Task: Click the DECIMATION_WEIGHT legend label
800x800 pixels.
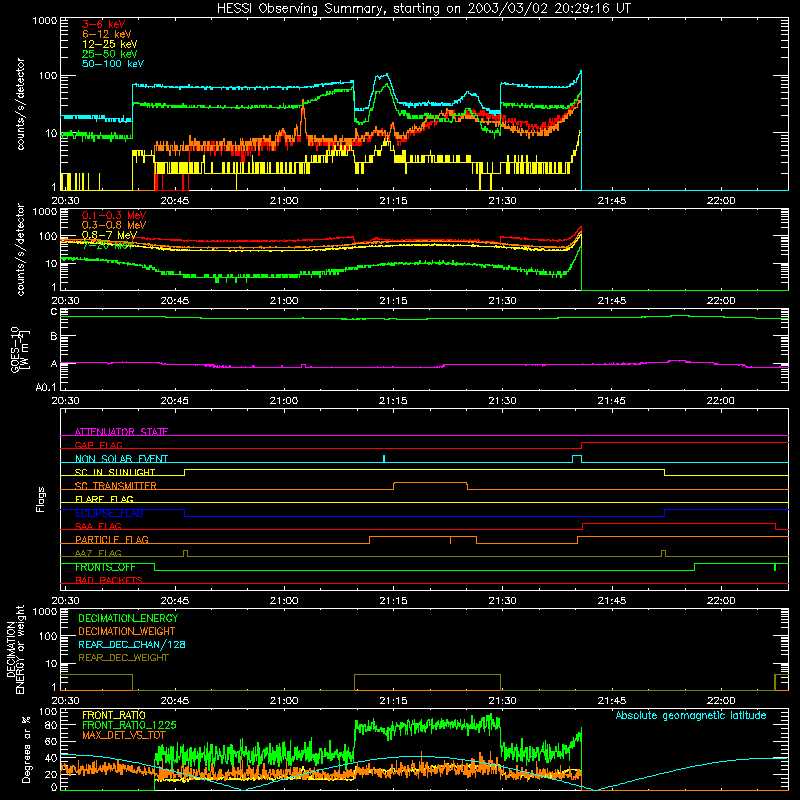Action: [127, 632]
